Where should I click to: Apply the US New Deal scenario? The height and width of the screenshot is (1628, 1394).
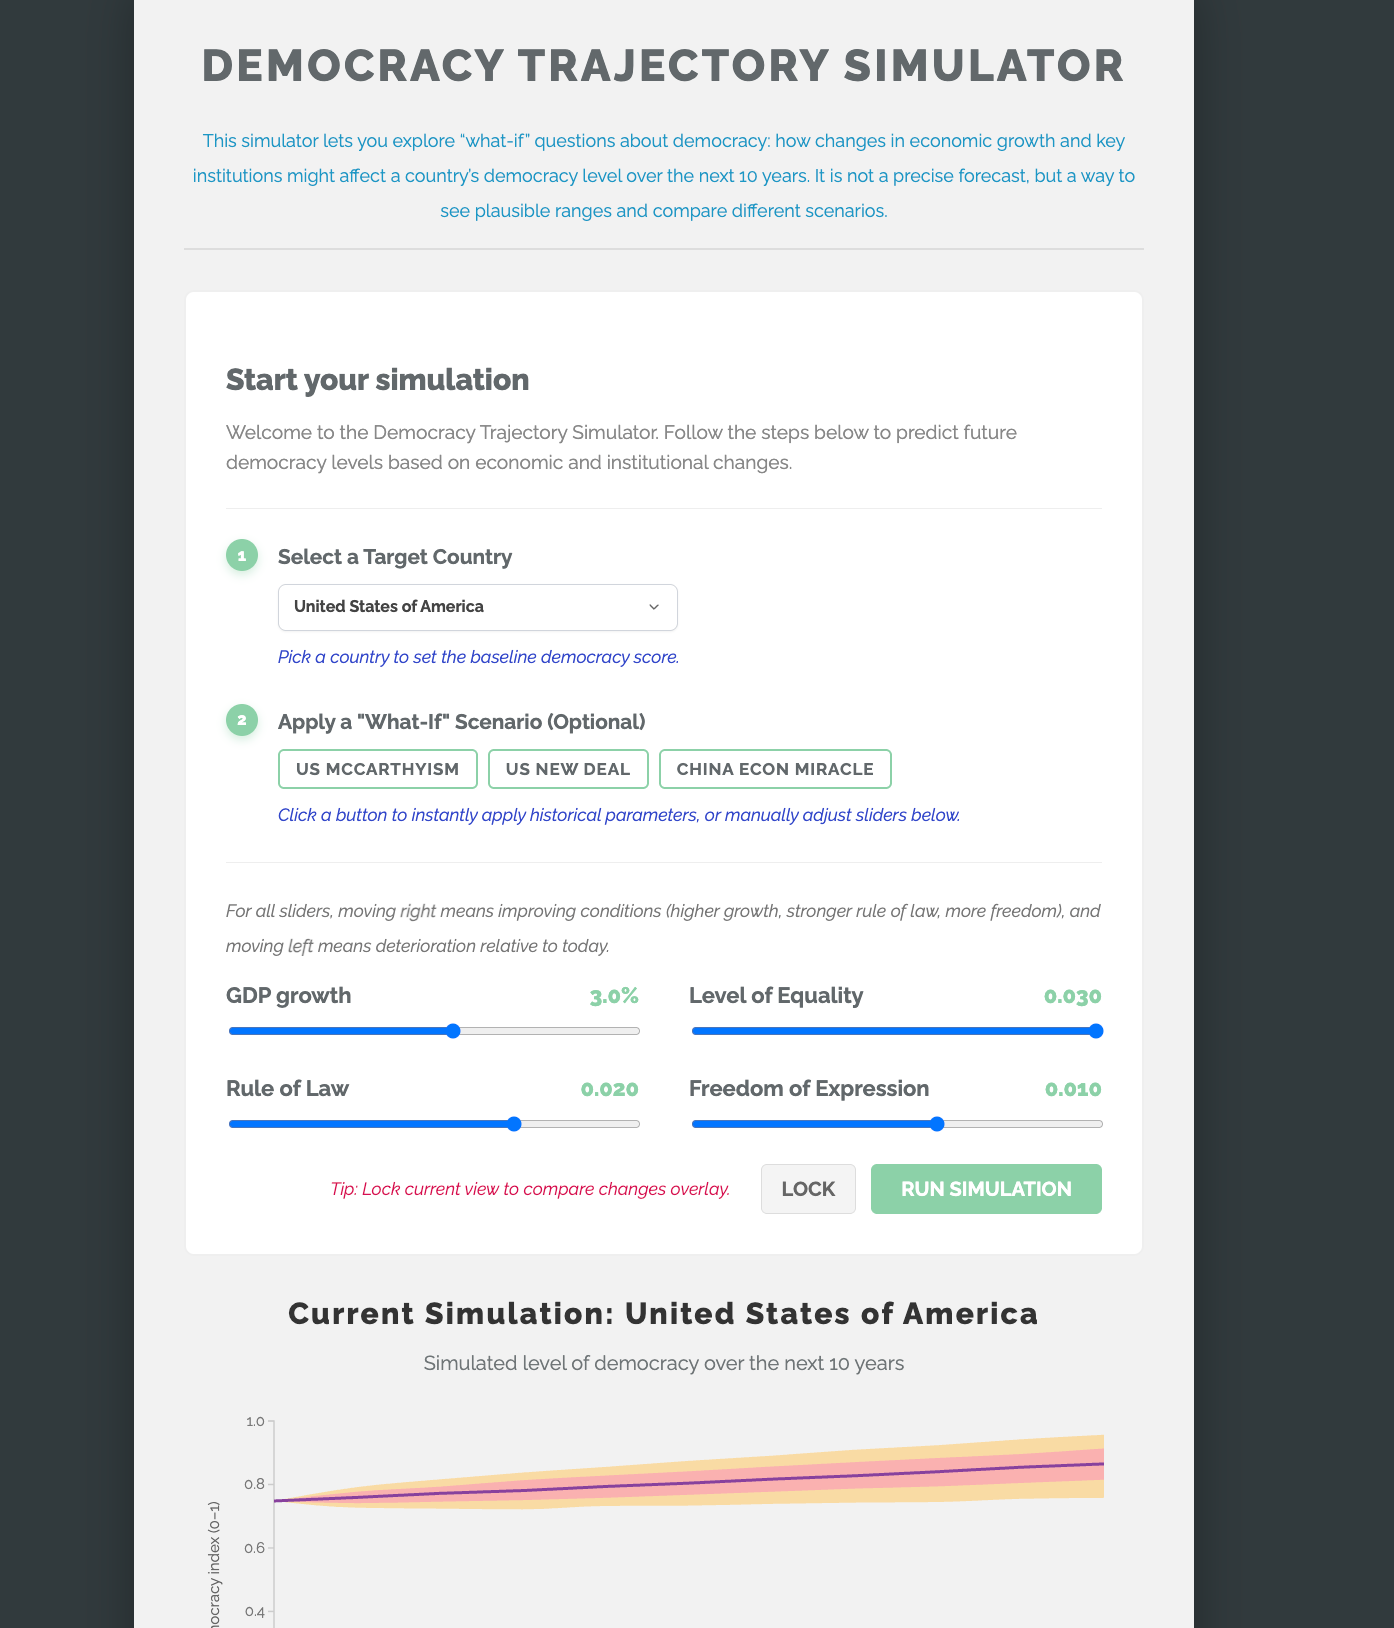tap(568, 769)
